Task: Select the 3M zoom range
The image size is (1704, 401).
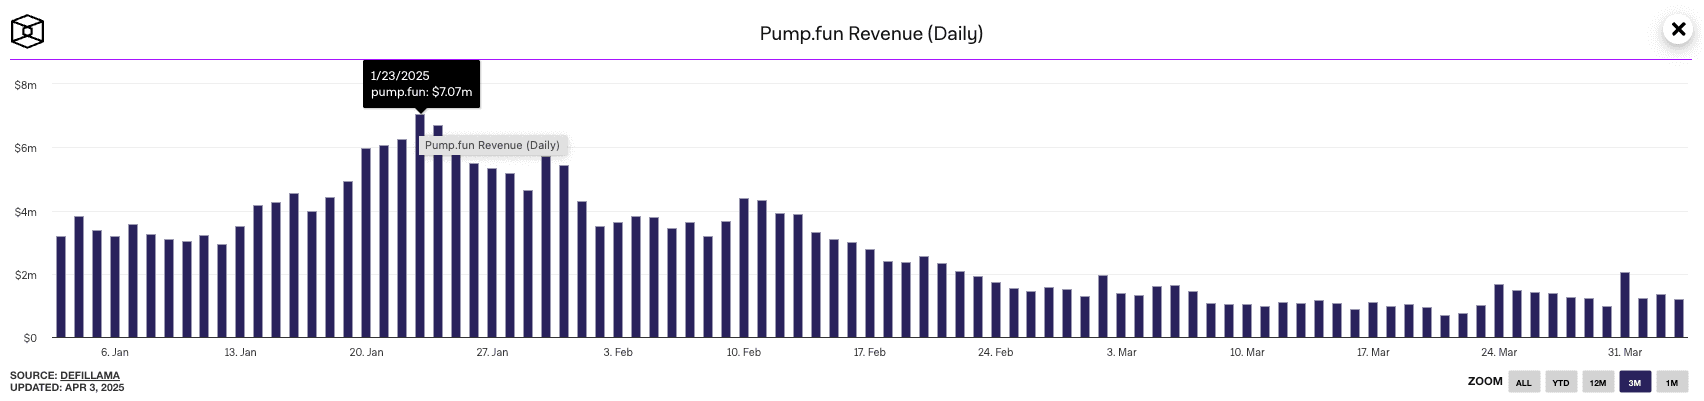Action: [1635, 382]
